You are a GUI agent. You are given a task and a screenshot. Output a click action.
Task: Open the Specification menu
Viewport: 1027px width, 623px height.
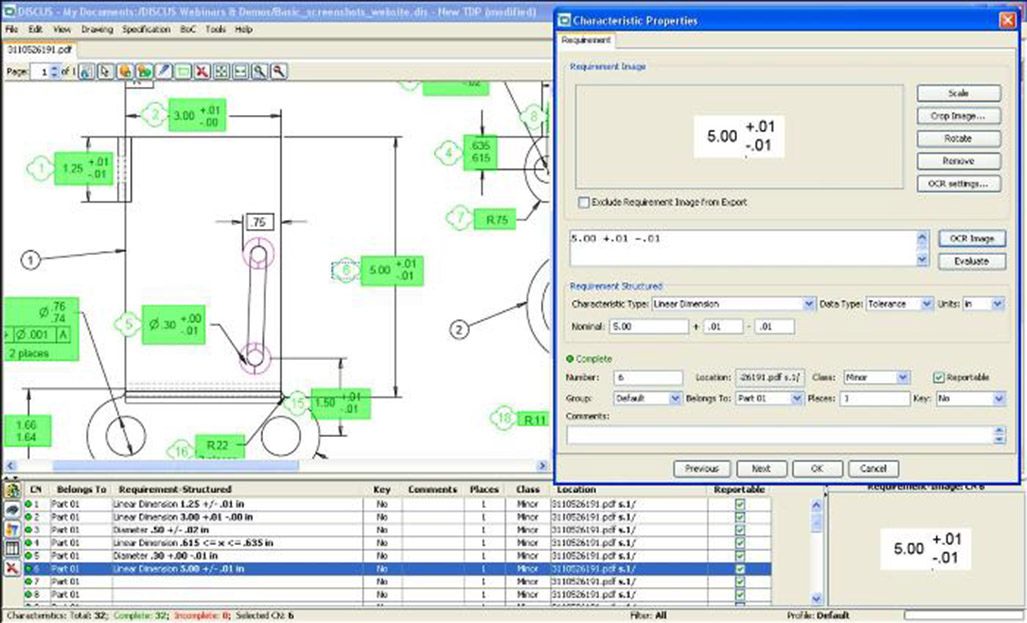pyautogui.click(x=146, y=30)
